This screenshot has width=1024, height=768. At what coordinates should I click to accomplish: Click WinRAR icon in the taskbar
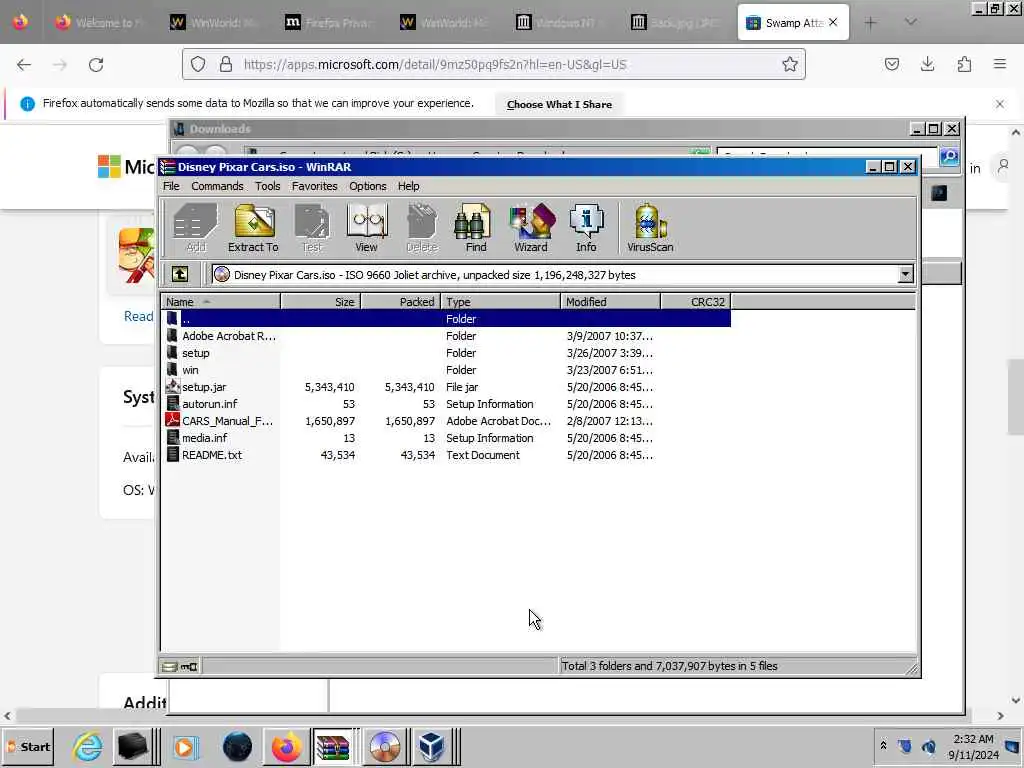(333, 746)
